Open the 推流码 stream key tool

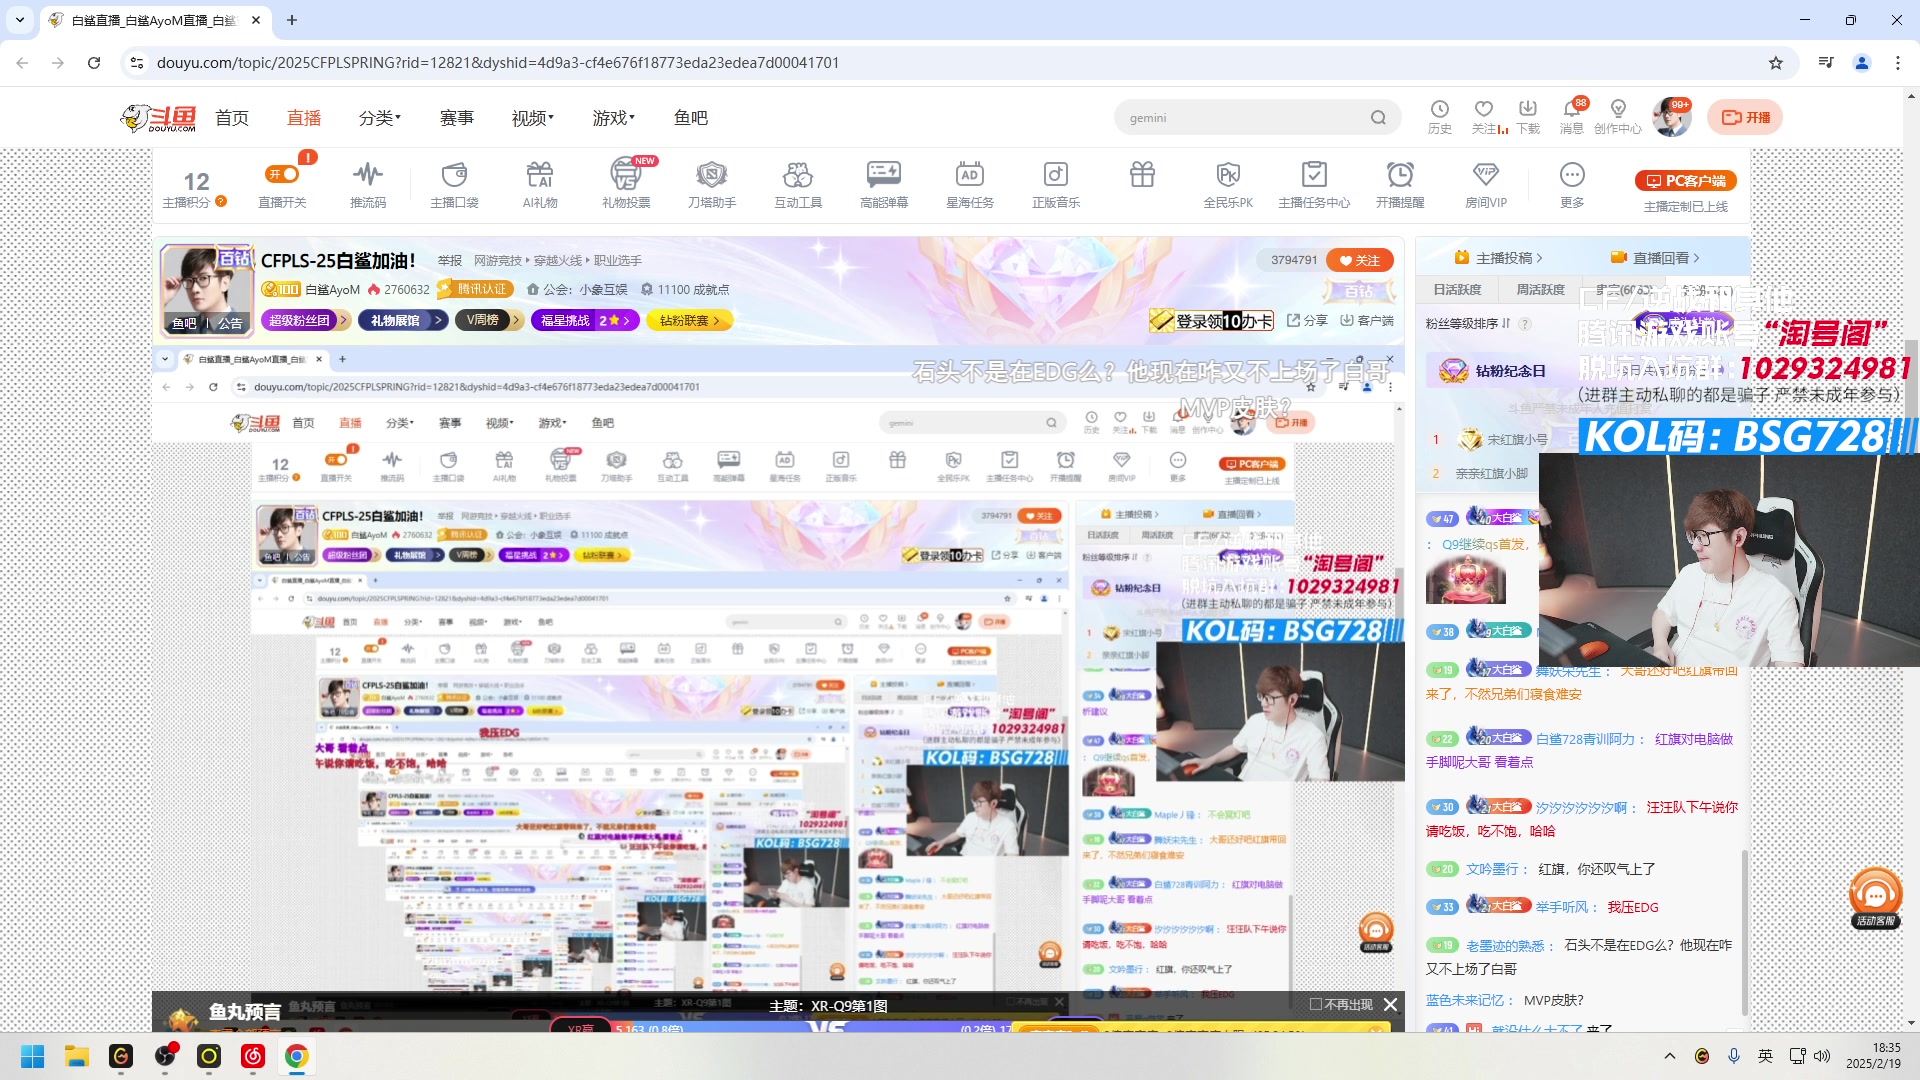[368, 184]
